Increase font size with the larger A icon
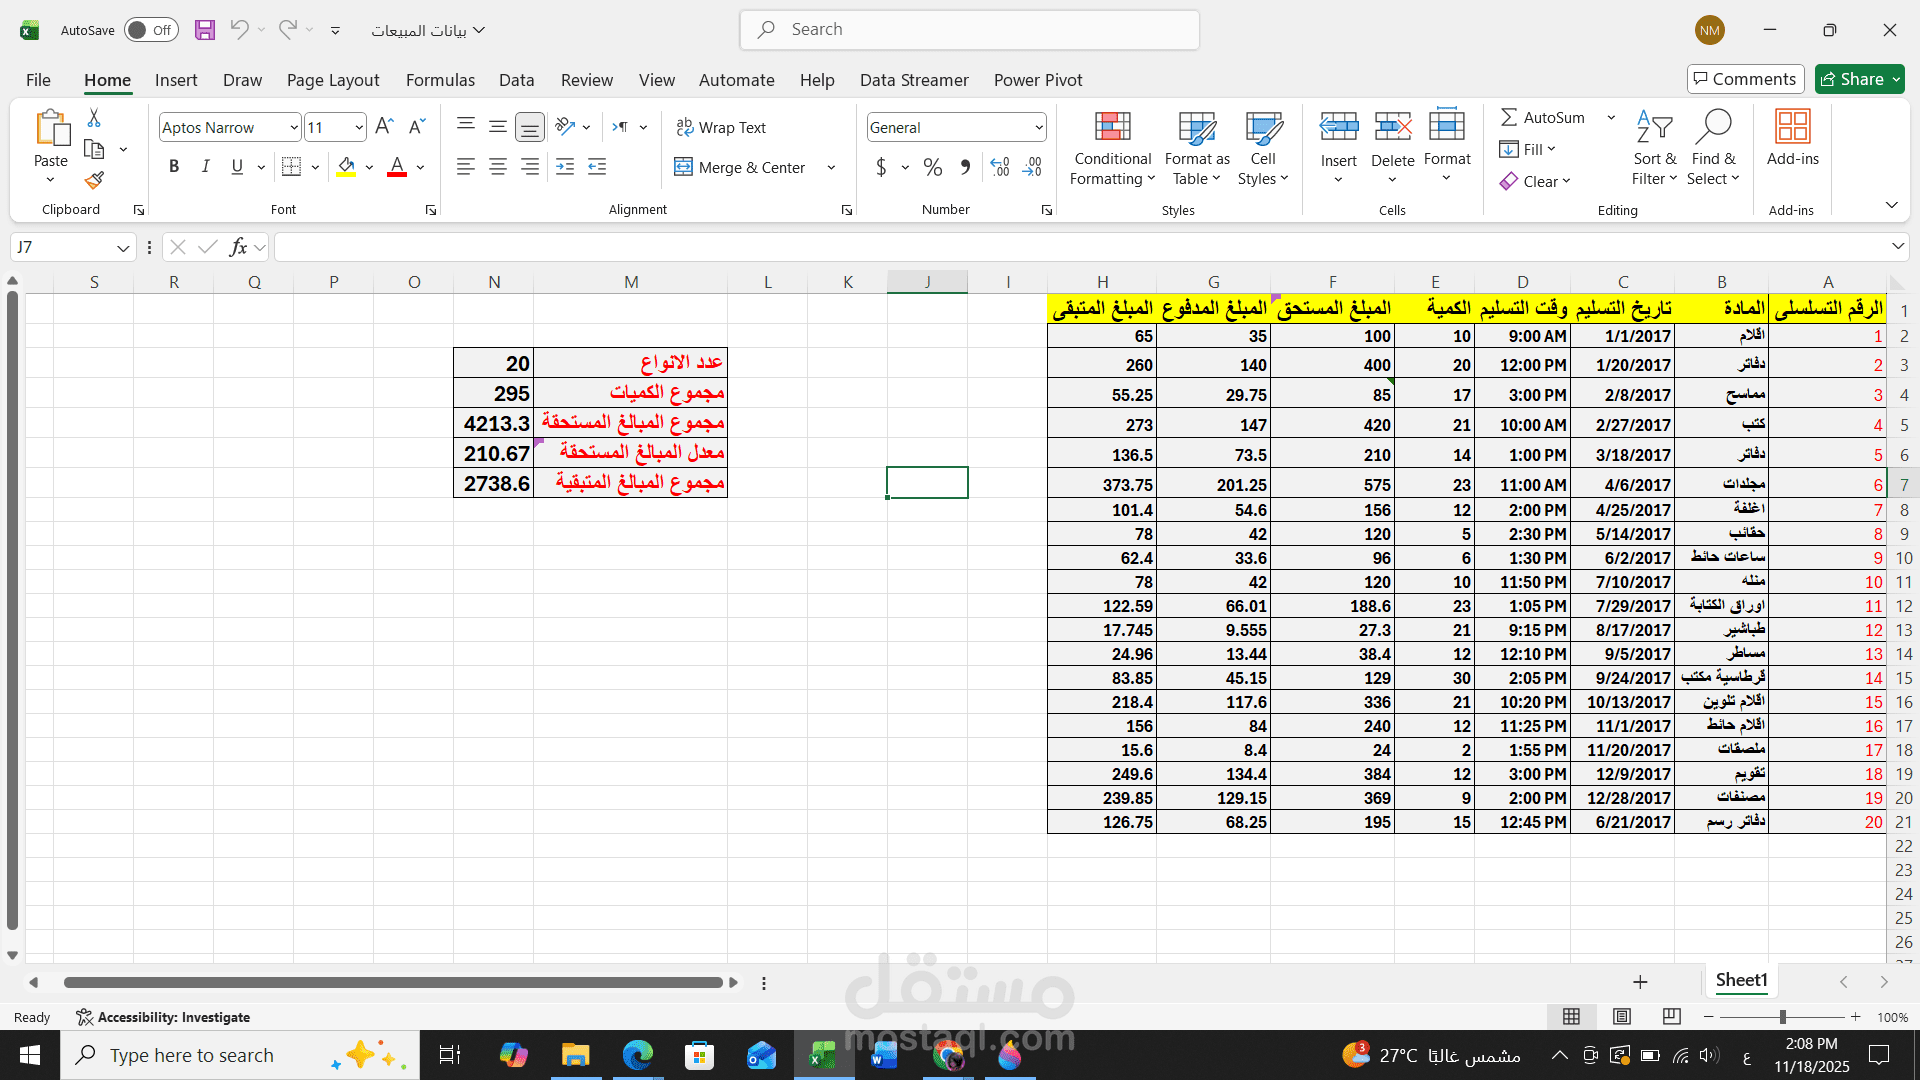Screen dimensions: 1920x1080 click(x=384, y=127)
